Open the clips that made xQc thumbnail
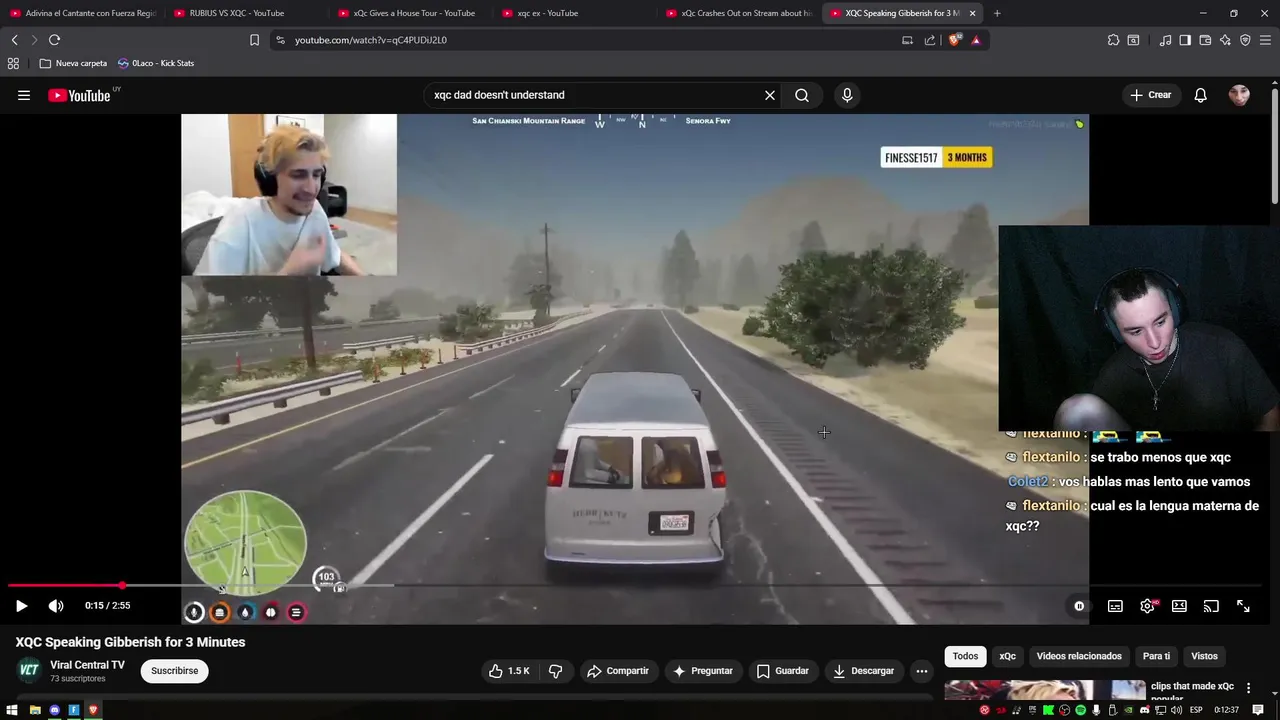 1045,690
